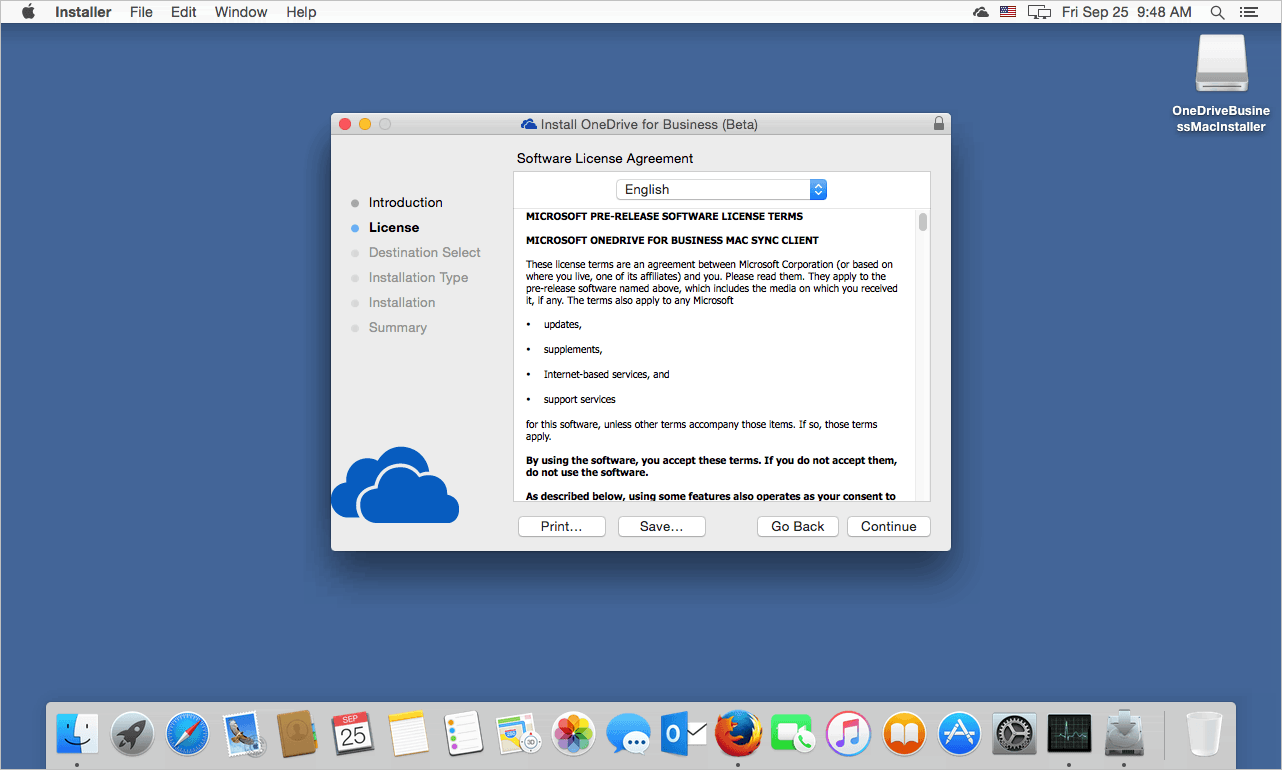This screenshot has height=770, width=1282.
Task: Click the clock showing Fri Sep 25
Action: (x=1127, y=12)
